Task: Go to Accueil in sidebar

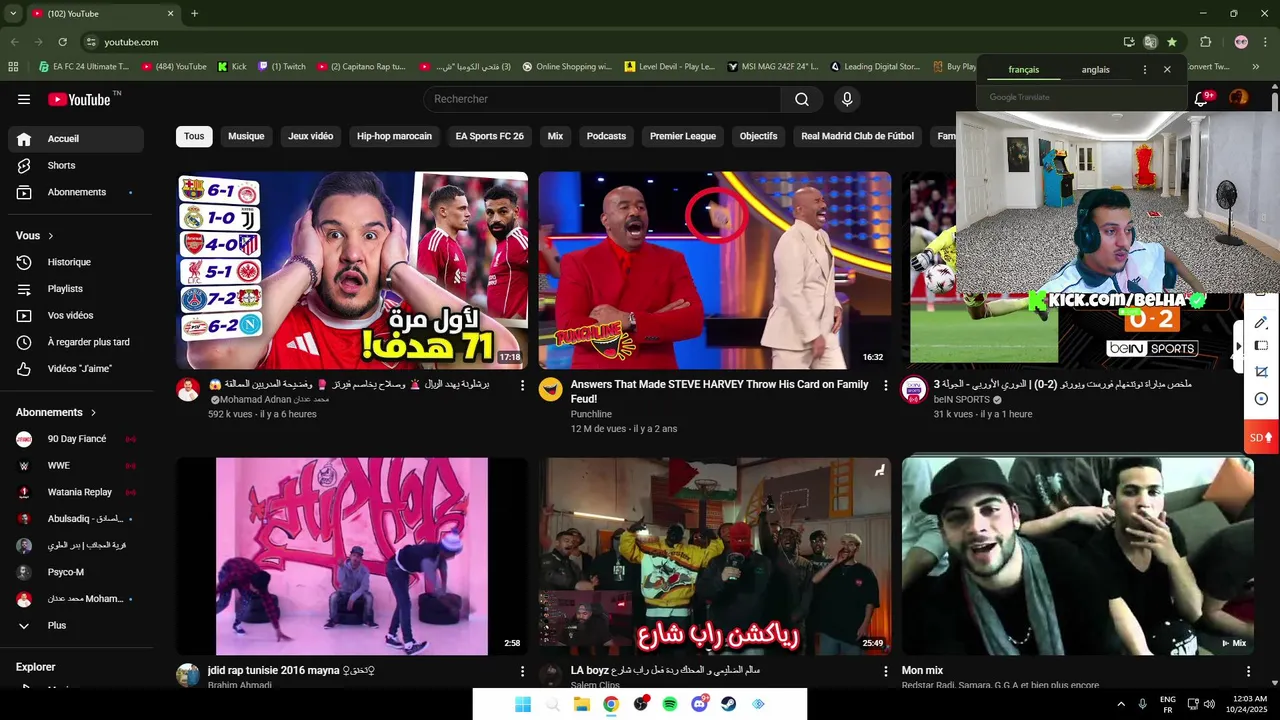Action: click(76, 139)
